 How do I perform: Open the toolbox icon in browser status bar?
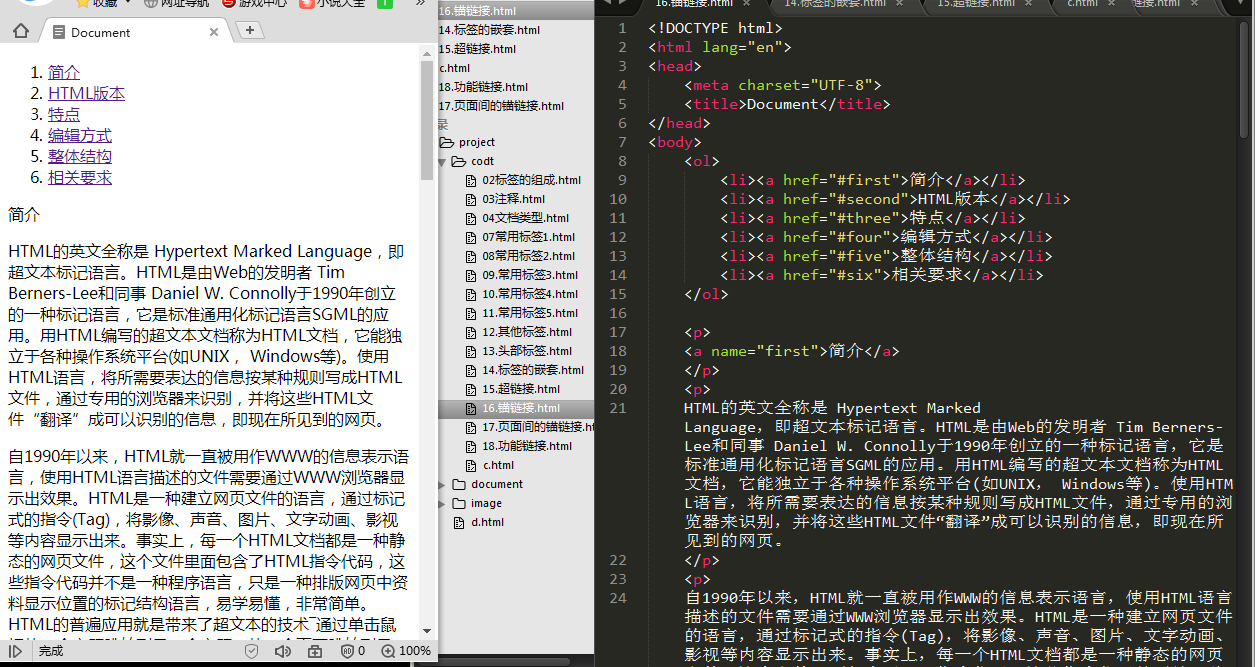[x=315, y=651]
